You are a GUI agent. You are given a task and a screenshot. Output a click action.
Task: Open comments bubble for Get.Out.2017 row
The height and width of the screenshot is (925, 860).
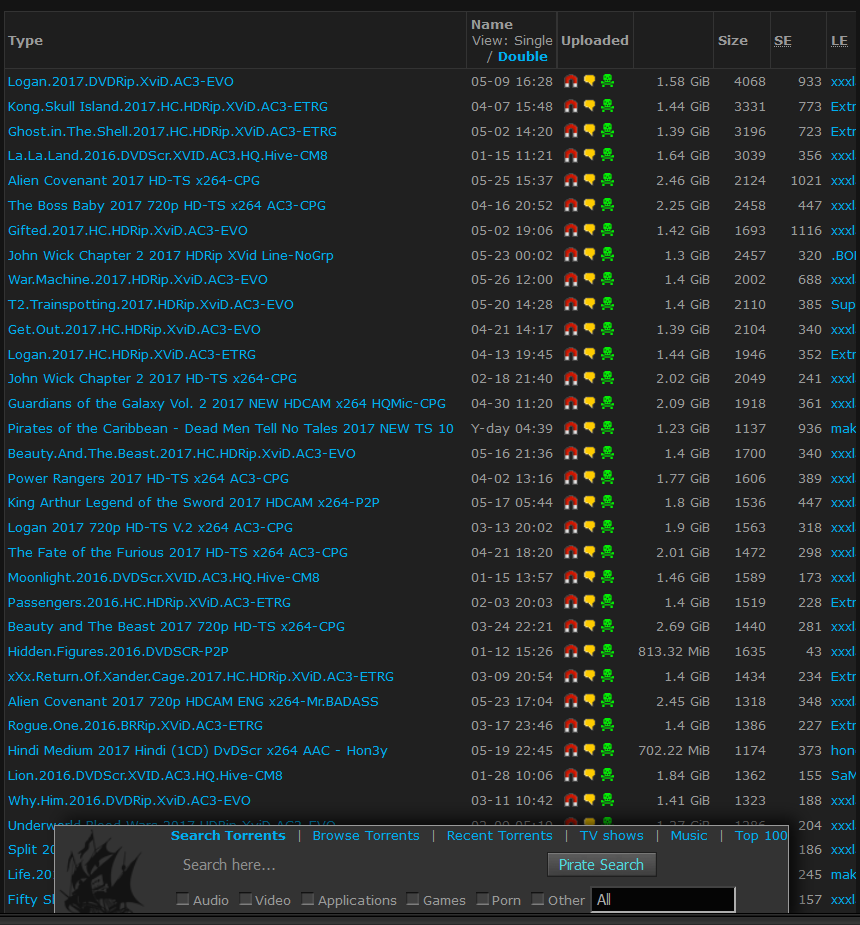pos(589,329)
